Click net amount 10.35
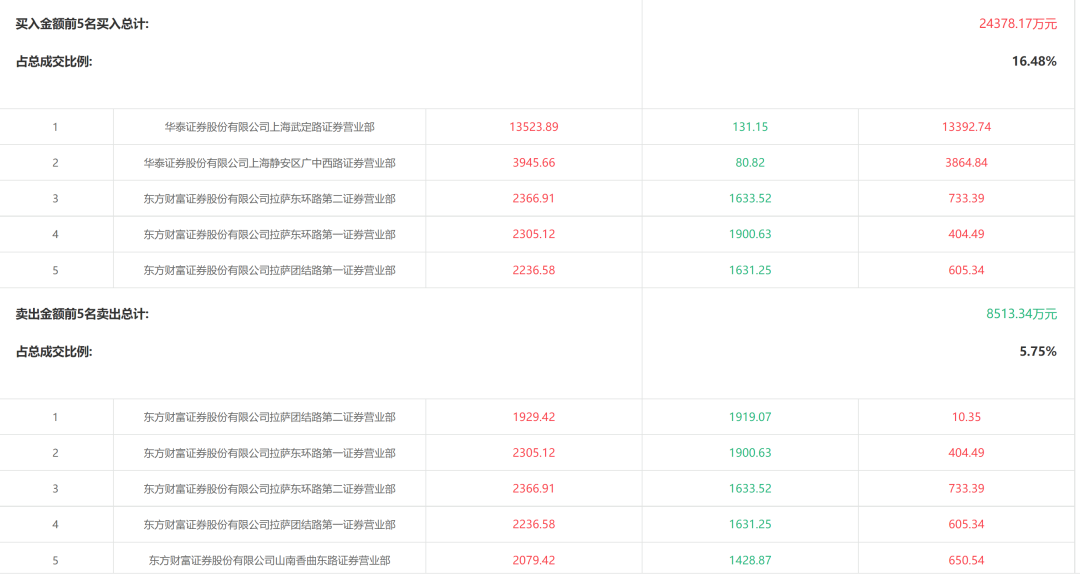The width and height of the screenshot is (1080, 576). [966, 417]
